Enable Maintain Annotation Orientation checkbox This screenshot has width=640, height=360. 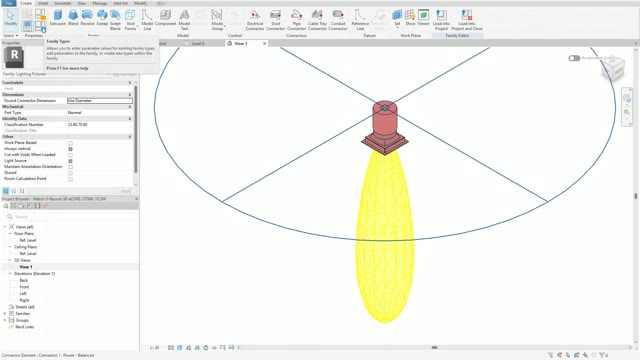click(x=70, y=167)
